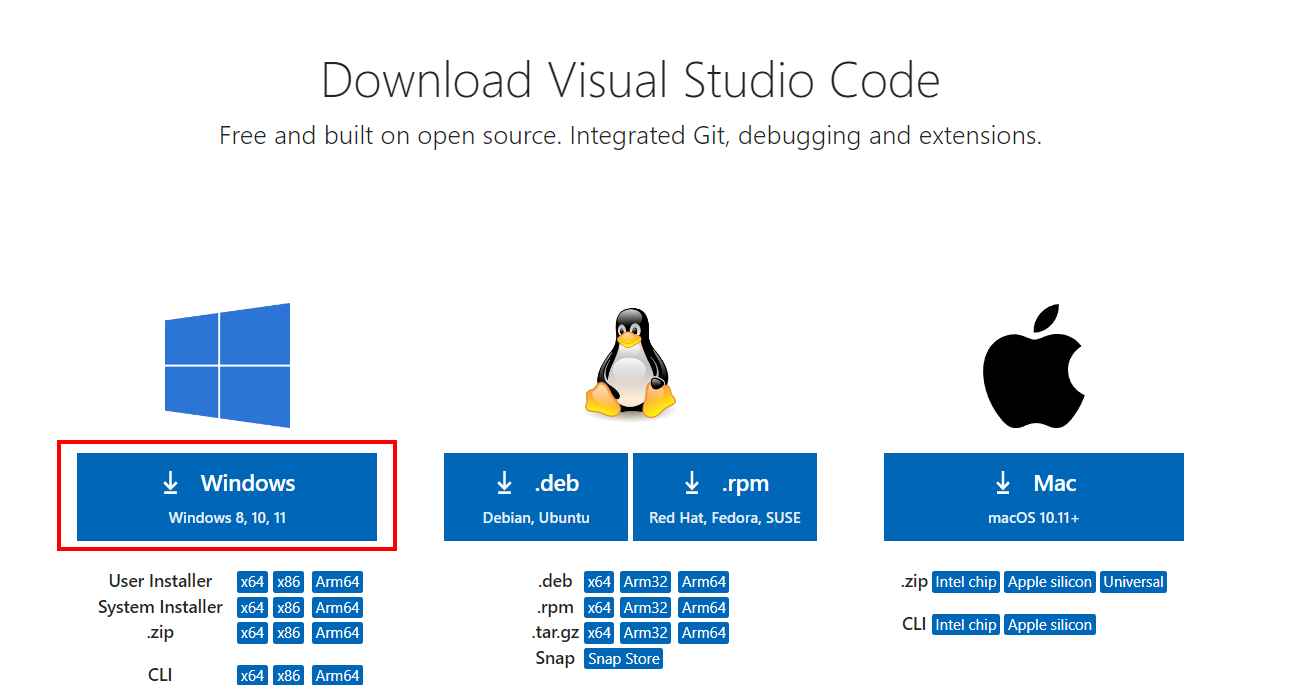Download the .rpm package for Red Hat, Fedora, SUSE
The width and height of the screenshot is (1312, 687).
coord(724,497)
